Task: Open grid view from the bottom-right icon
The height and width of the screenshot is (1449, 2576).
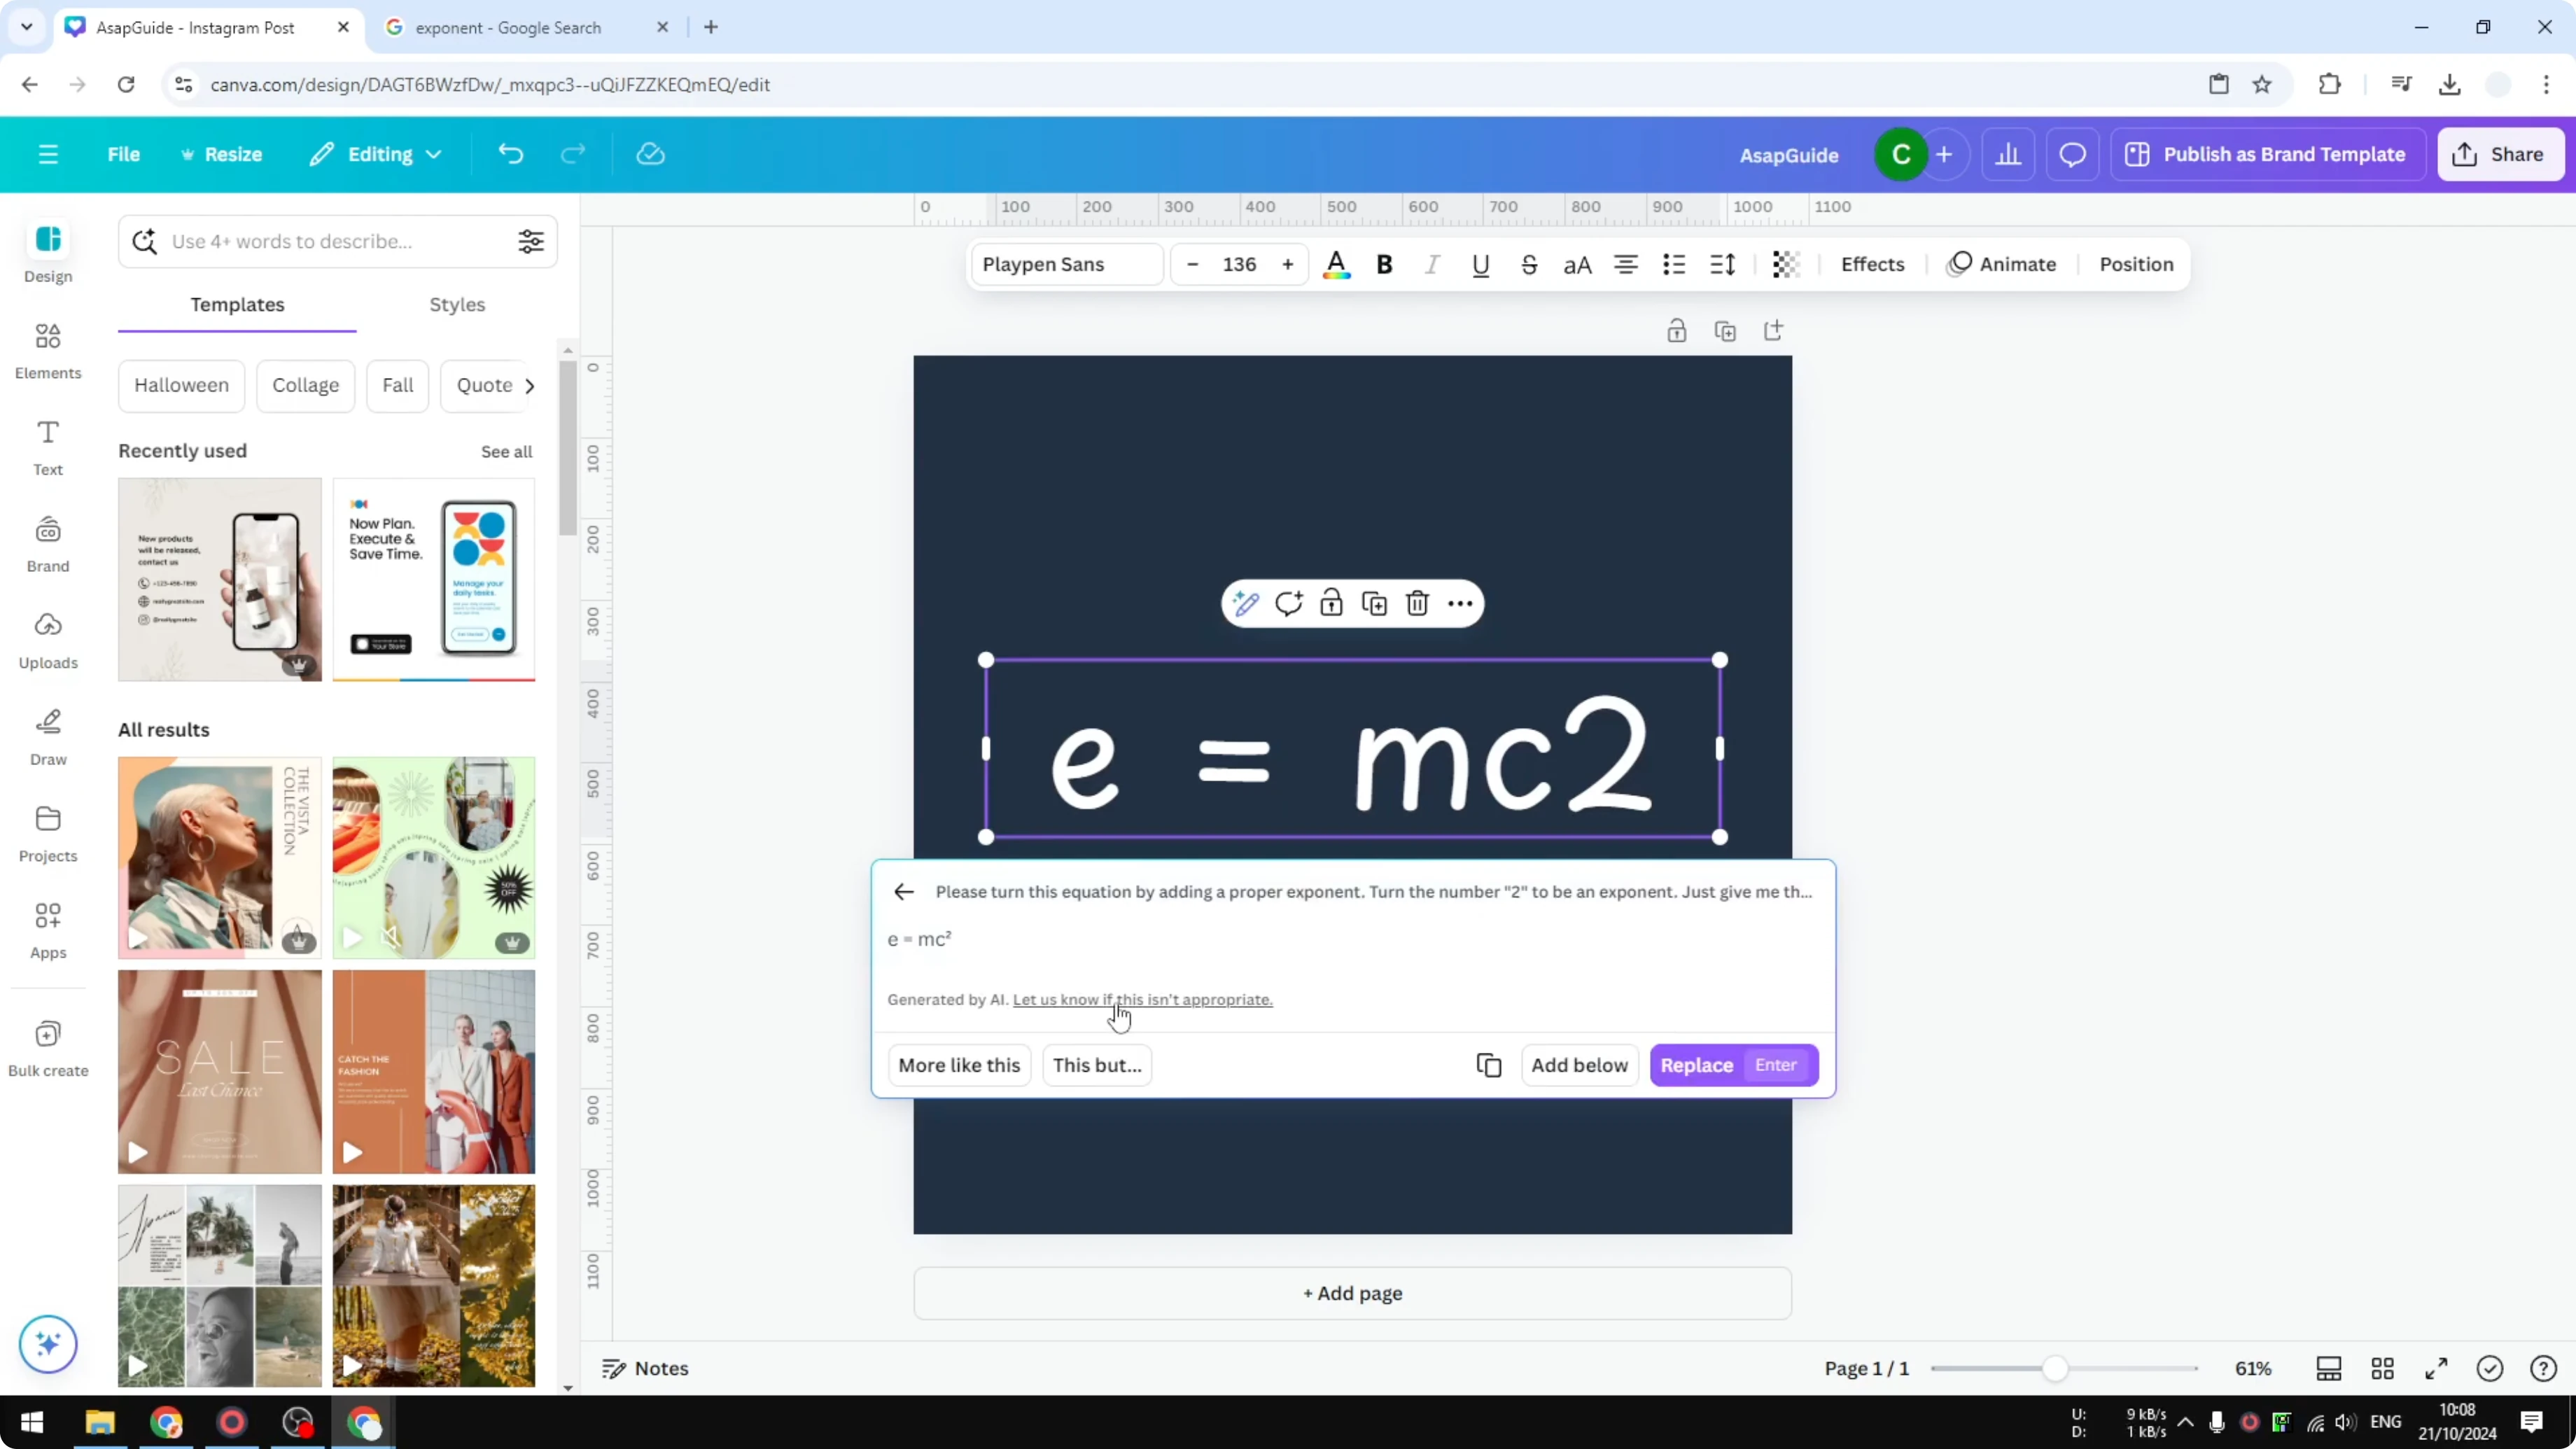Action: click(x=2381, y=1368)
